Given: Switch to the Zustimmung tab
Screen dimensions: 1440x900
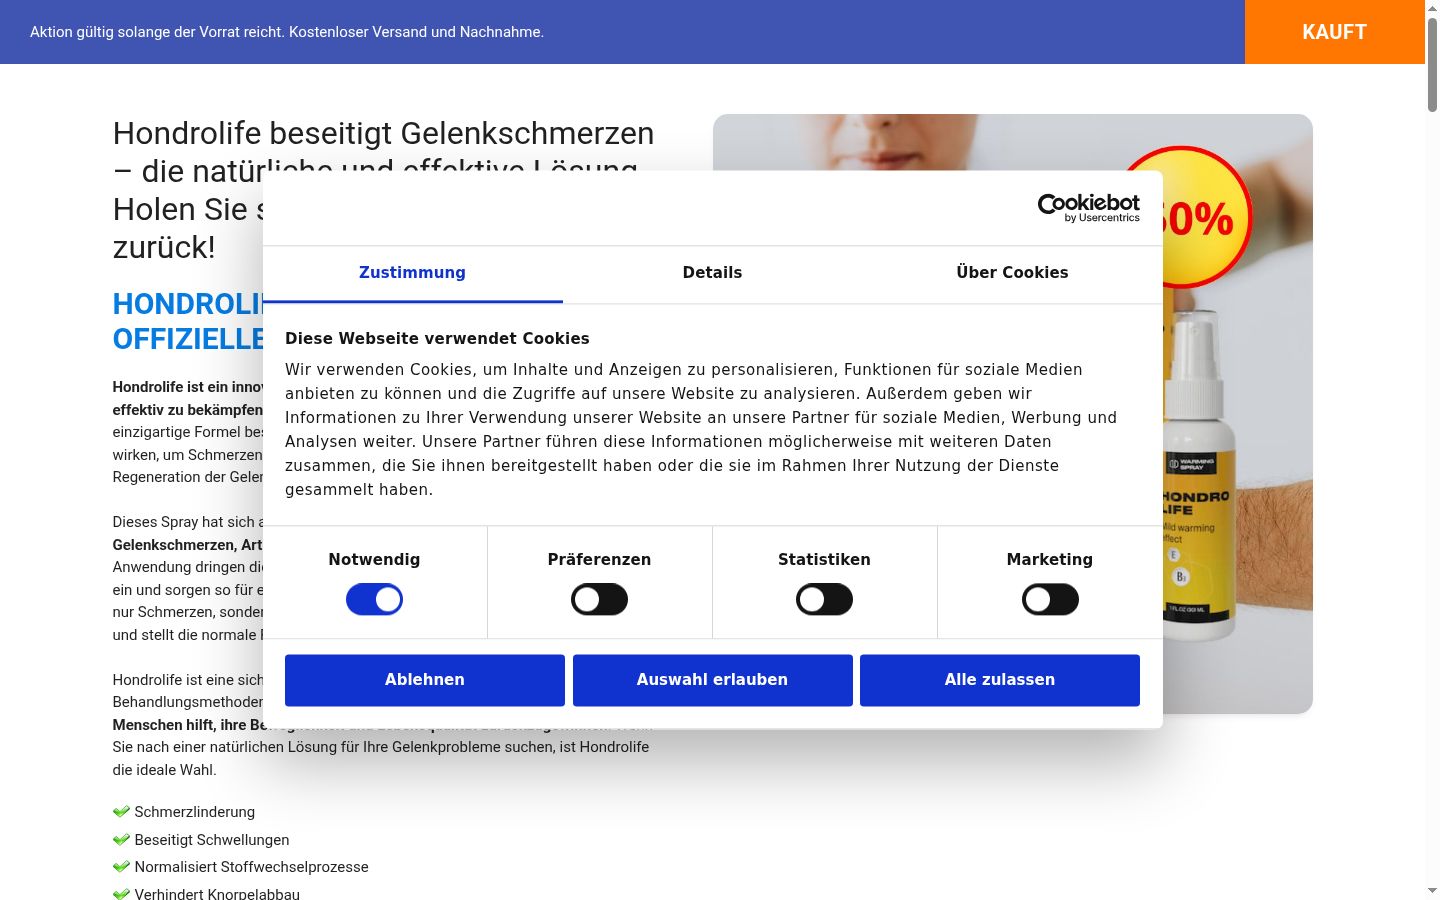Looking at the screenshot, I should click(x=412, y=273).
